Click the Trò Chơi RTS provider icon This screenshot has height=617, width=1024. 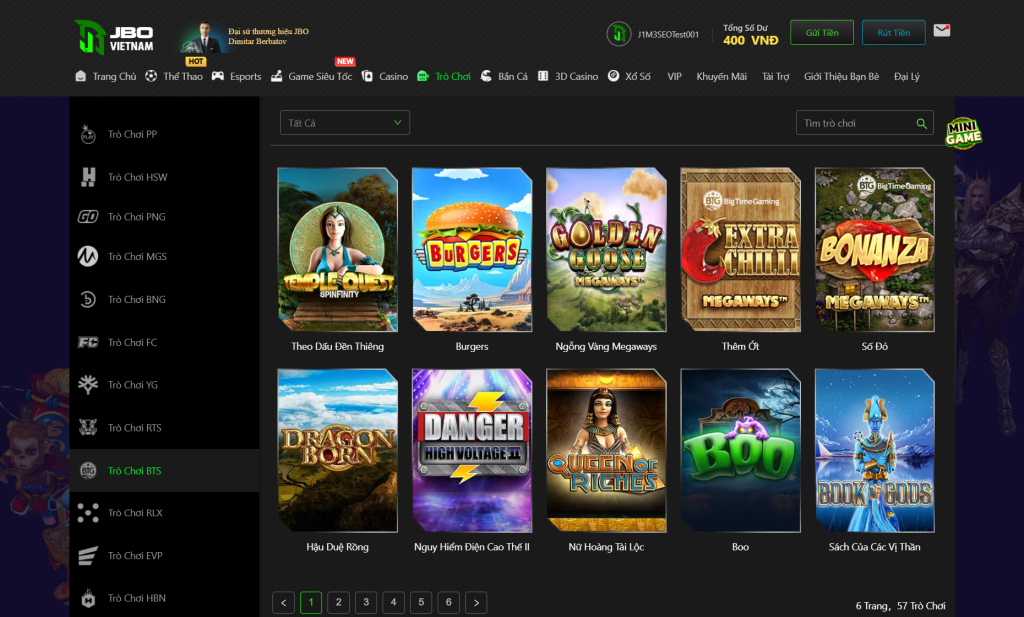(88, 428)
